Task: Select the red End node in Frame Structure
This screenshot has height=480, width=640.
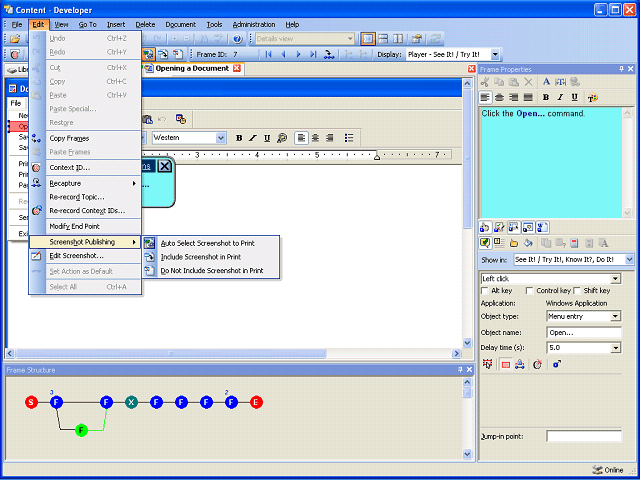Action: [256, 402]
